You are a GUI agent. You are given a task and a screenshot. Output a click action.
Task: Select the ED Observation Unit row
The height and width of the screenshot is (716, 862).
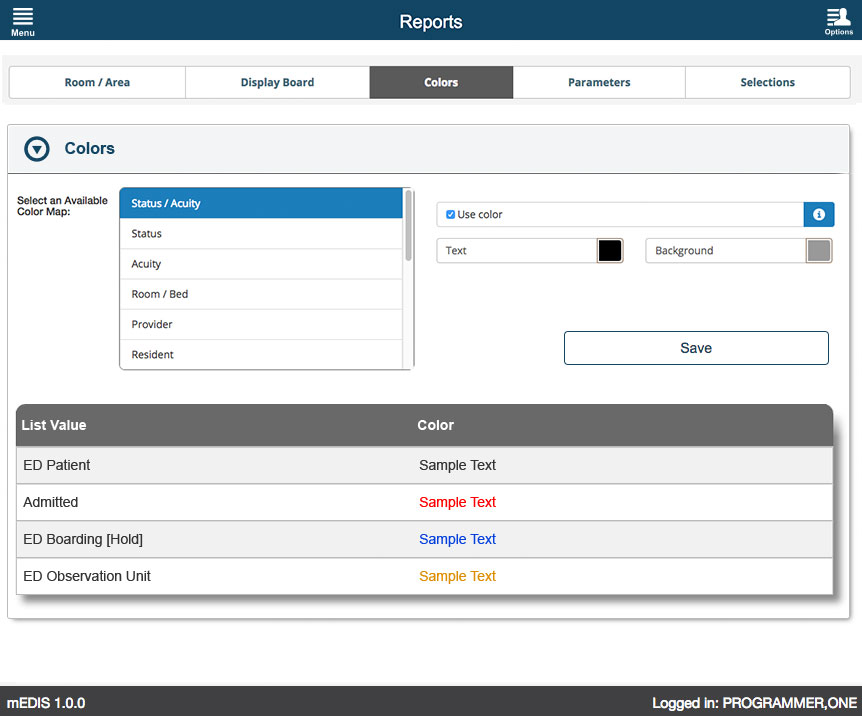(424, 576)
